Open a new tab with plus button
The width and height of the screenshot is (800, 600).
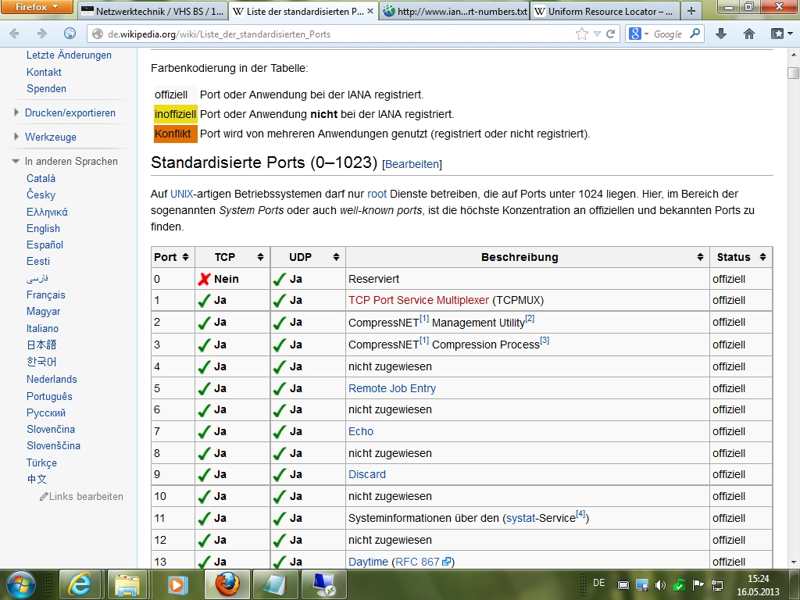tap(691, 11)
